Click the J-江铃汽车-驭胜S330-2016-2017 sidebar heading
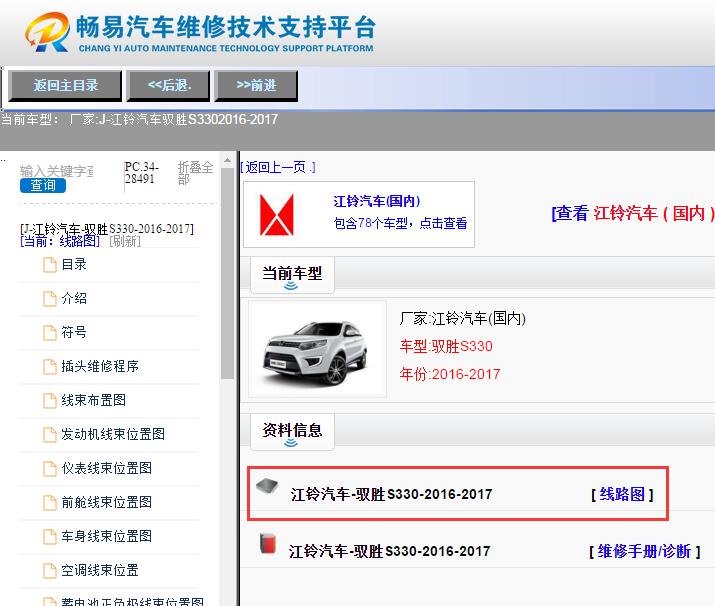This screenshot has width=715, height=606. coord(107,228)
